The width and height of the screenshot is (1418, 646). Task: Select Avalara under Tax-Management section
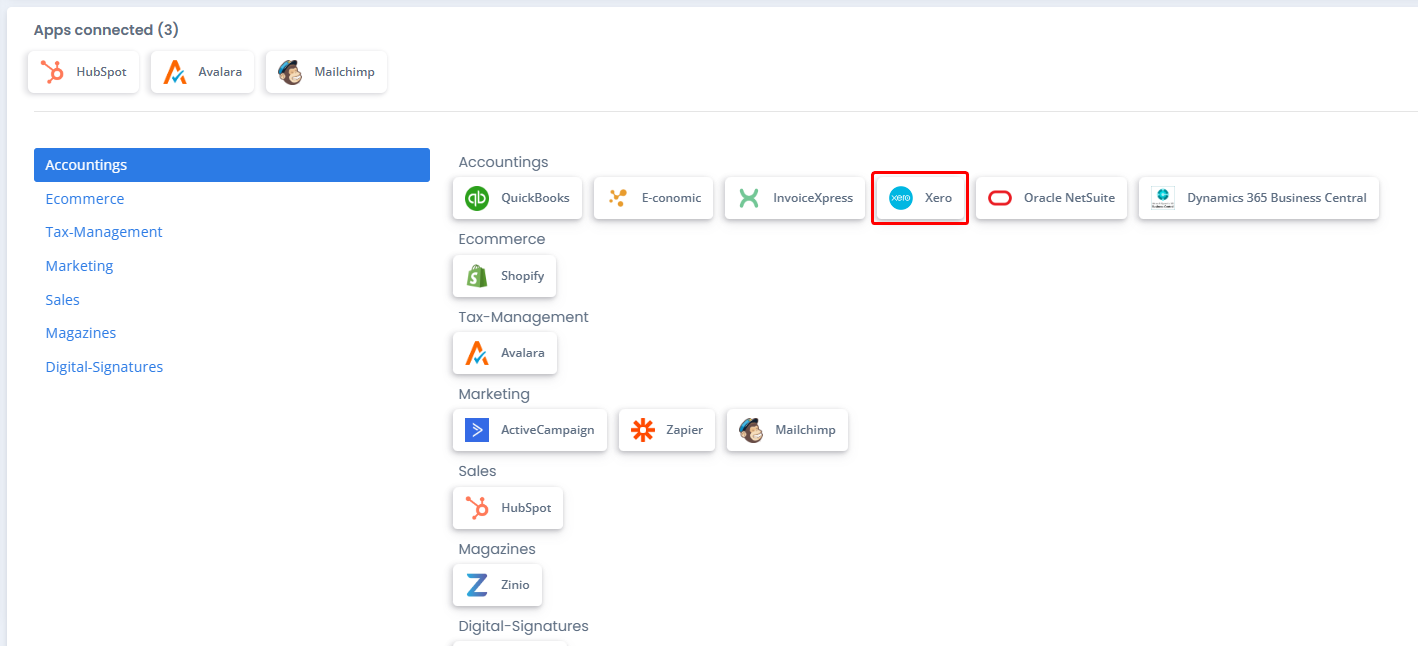coord(505,353)
